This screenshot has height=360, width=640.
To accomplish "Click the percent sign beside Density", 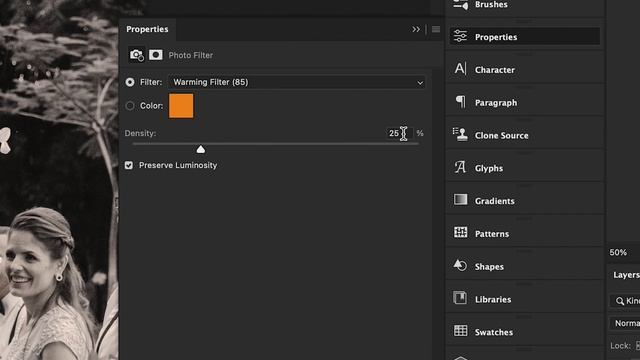I will 420,133.
